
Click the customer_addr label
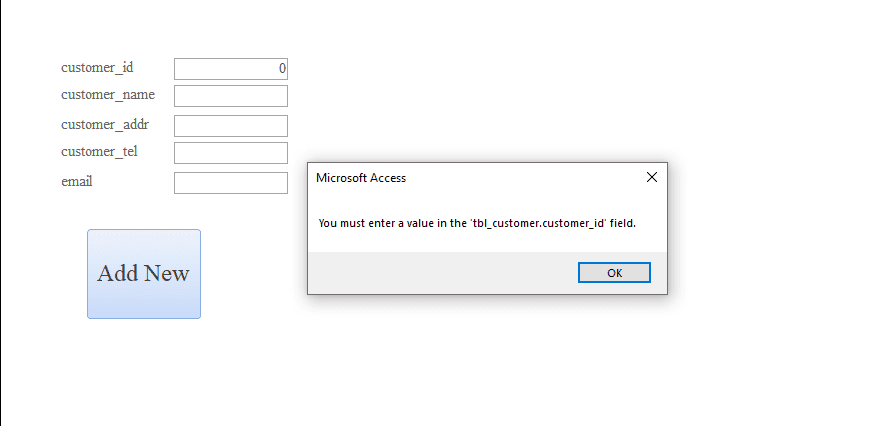[x=105, y=125]
